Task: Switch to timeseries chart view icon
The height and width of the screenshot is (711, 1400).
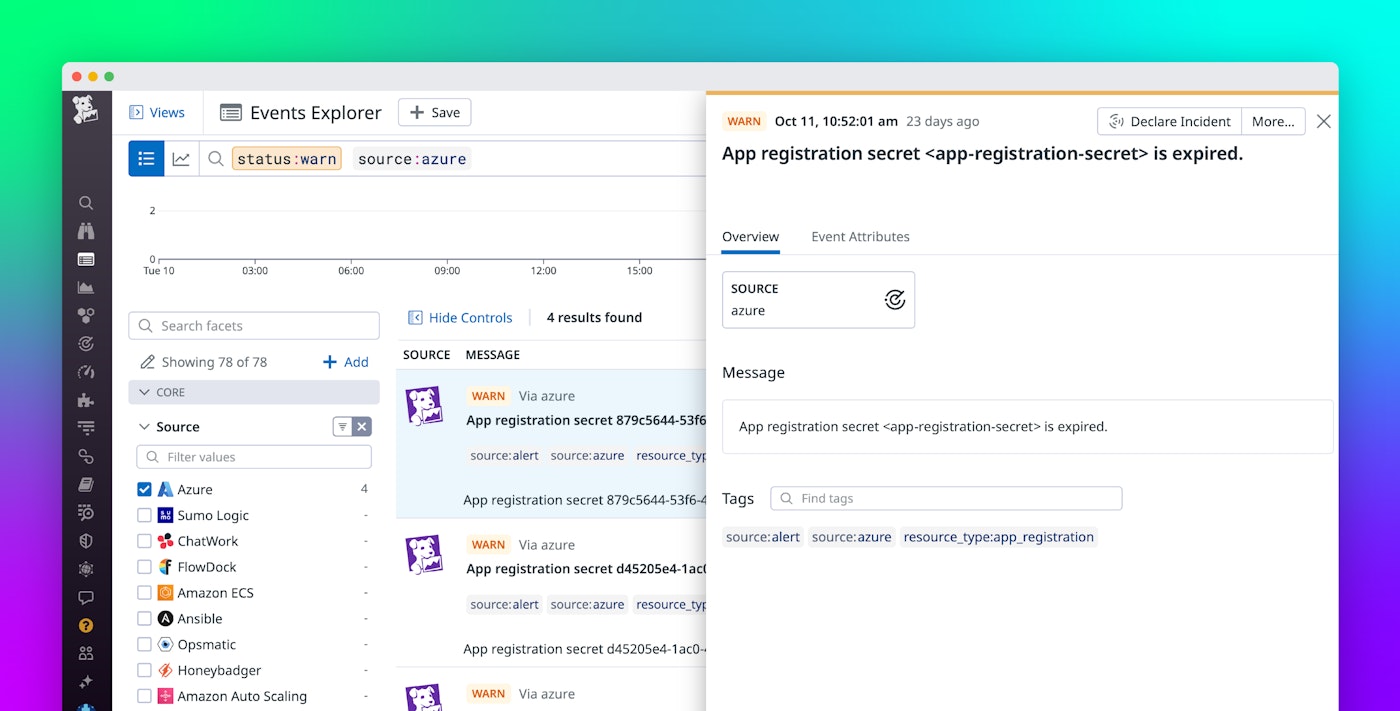Action: (x=181, y=159)
